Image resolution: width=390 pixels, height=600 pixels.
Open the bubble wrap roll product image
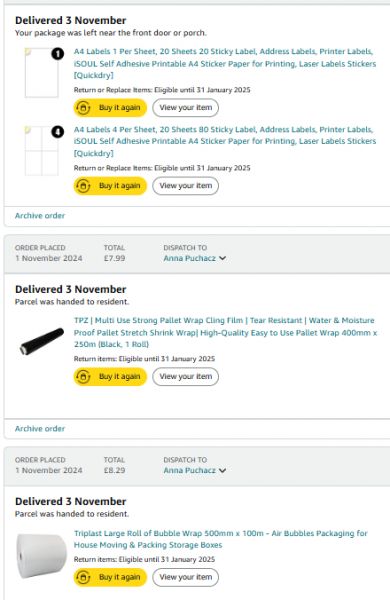coord(42,556)
